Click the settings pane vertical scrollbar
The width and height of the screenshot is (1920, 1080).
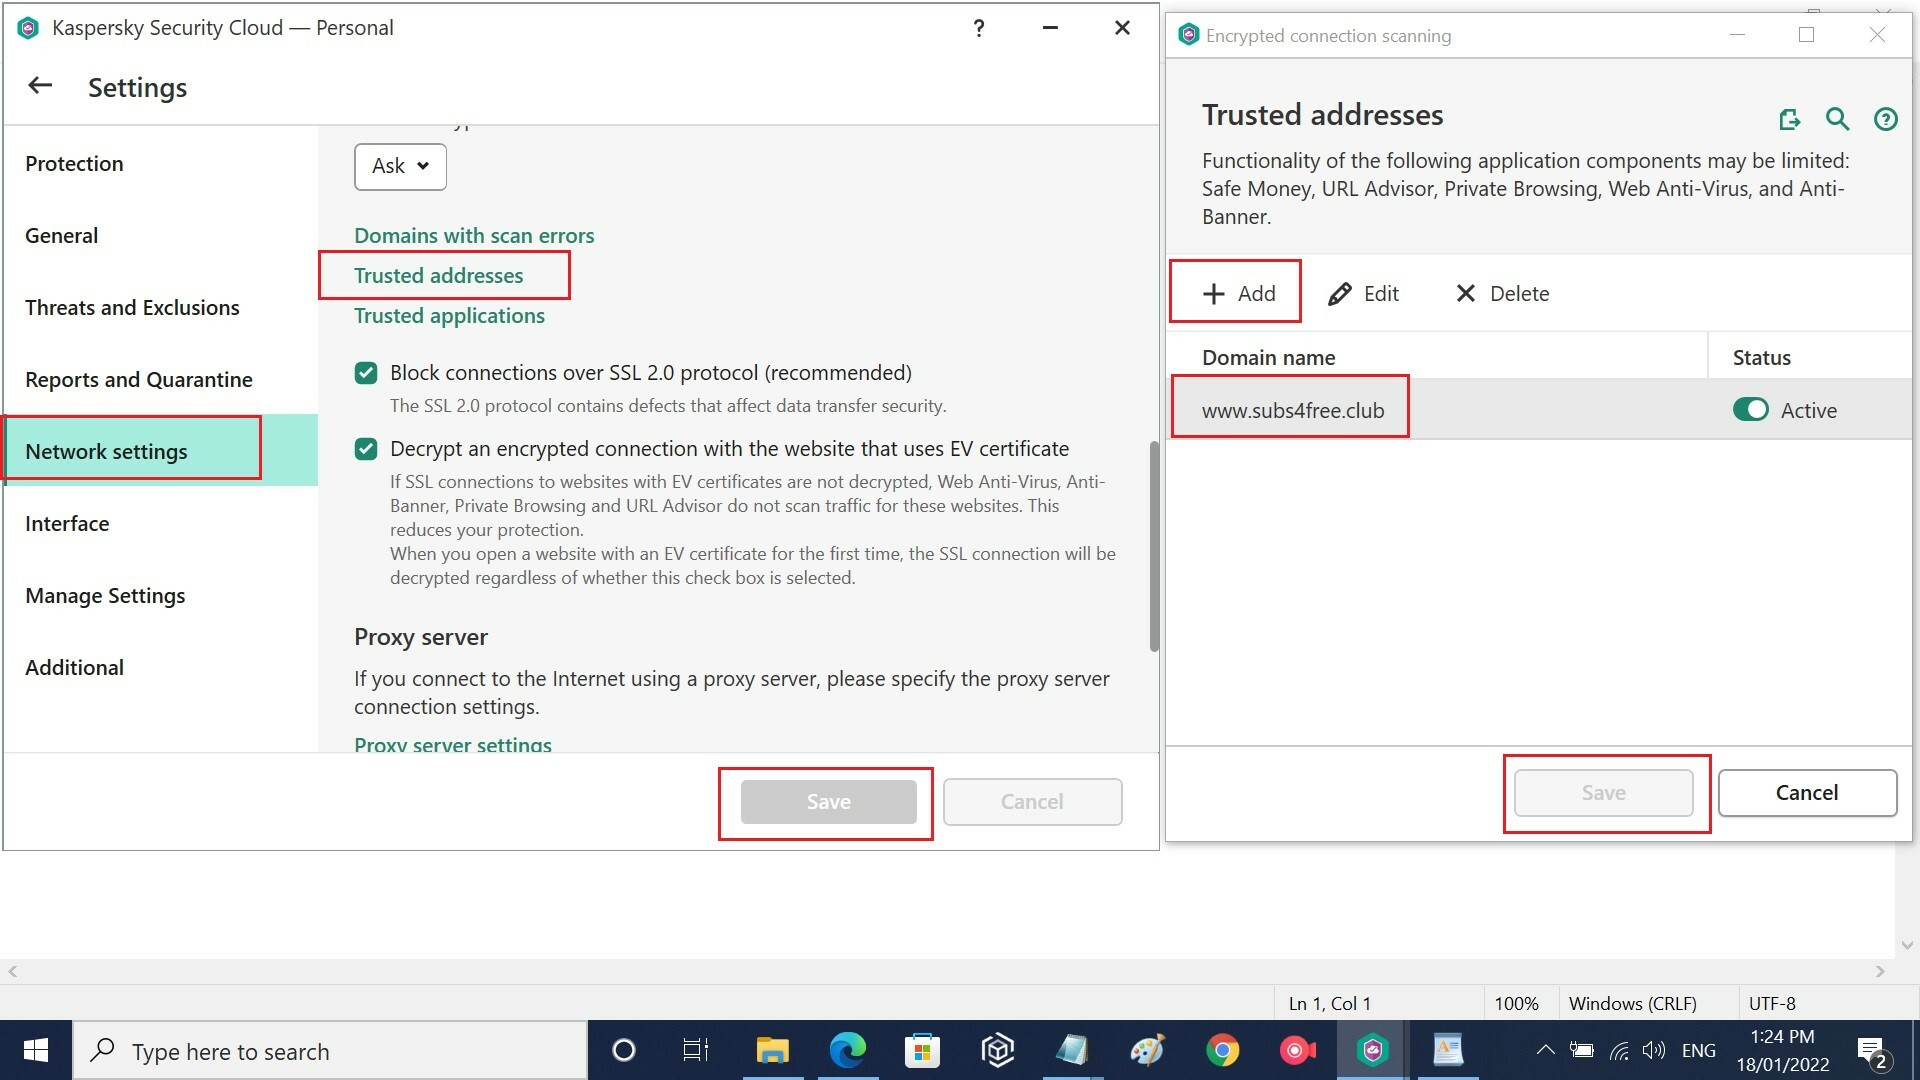[x=1153, y=545]
